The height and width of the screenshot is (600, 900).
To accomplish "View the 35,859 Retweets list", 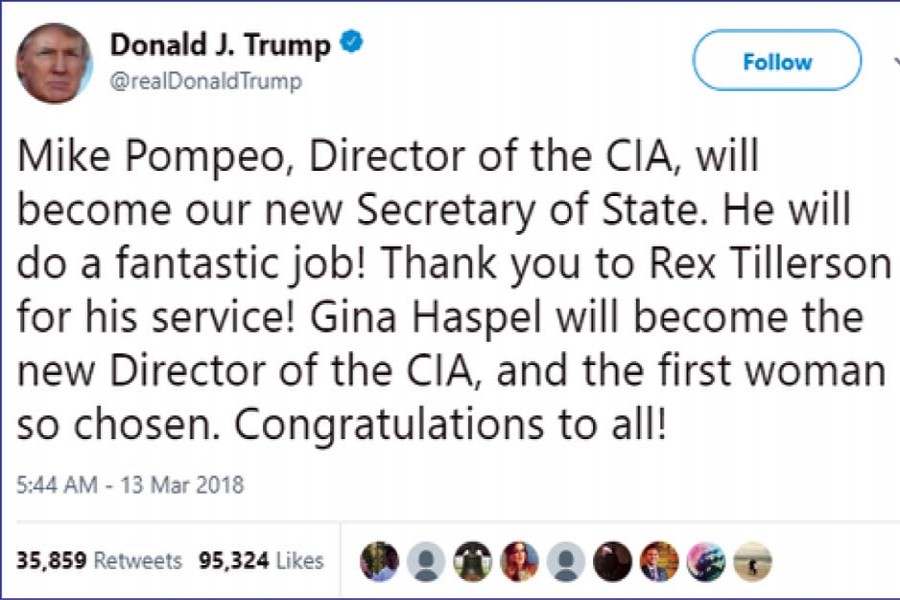I will [x=99, y=561].
